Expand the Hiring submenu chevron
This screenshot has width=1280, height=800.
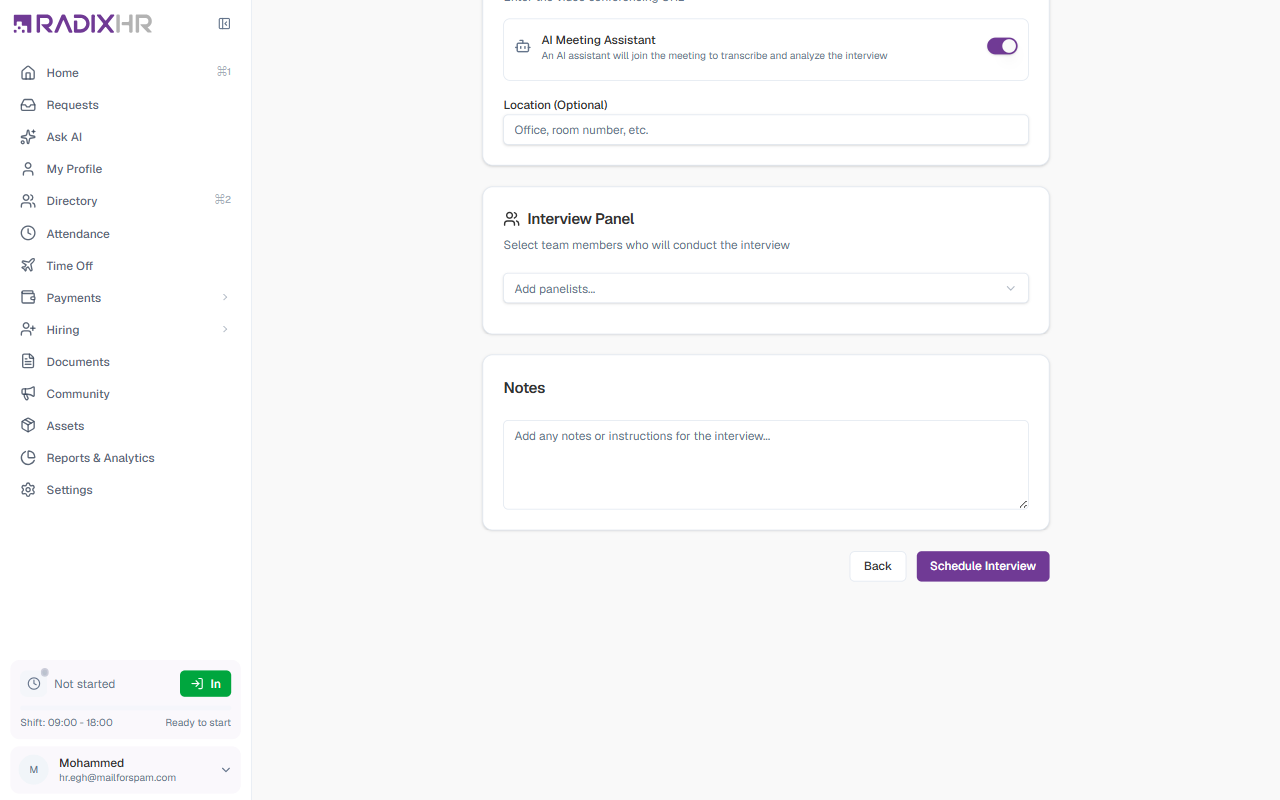[x=225, y=330]
